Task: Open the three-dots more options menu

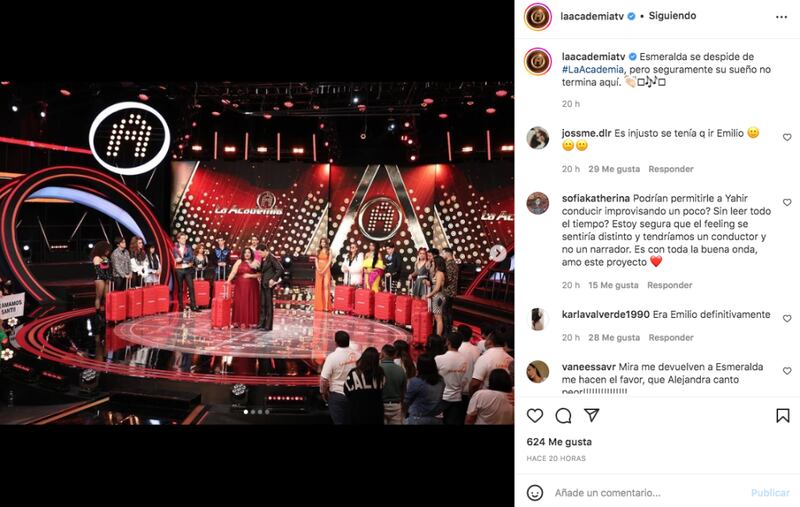Action: 781,17
